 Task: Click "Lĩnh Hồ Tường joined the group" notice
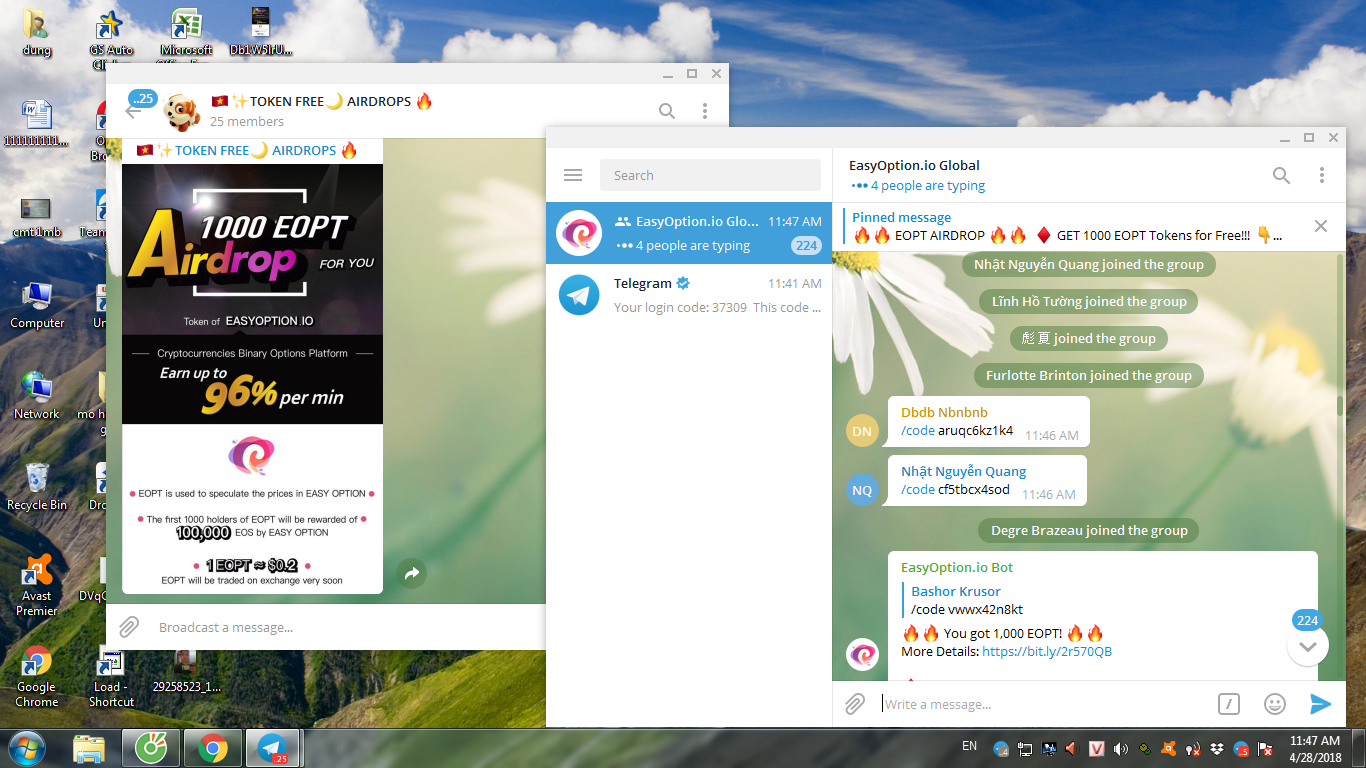point(1089,301)
